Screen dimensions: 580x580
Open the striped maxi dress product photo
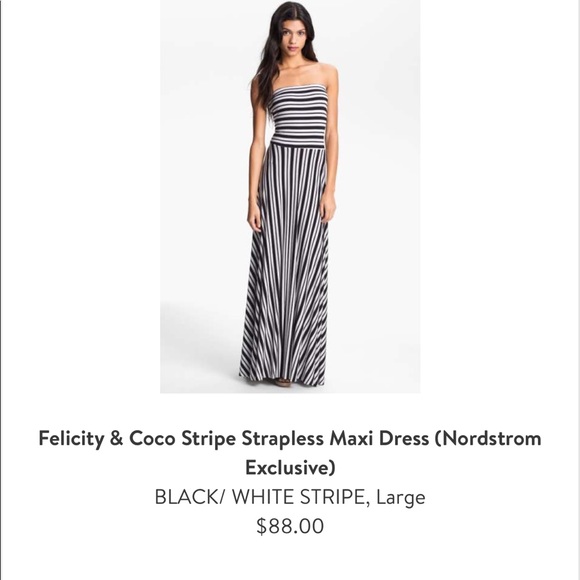pos(290,196)
